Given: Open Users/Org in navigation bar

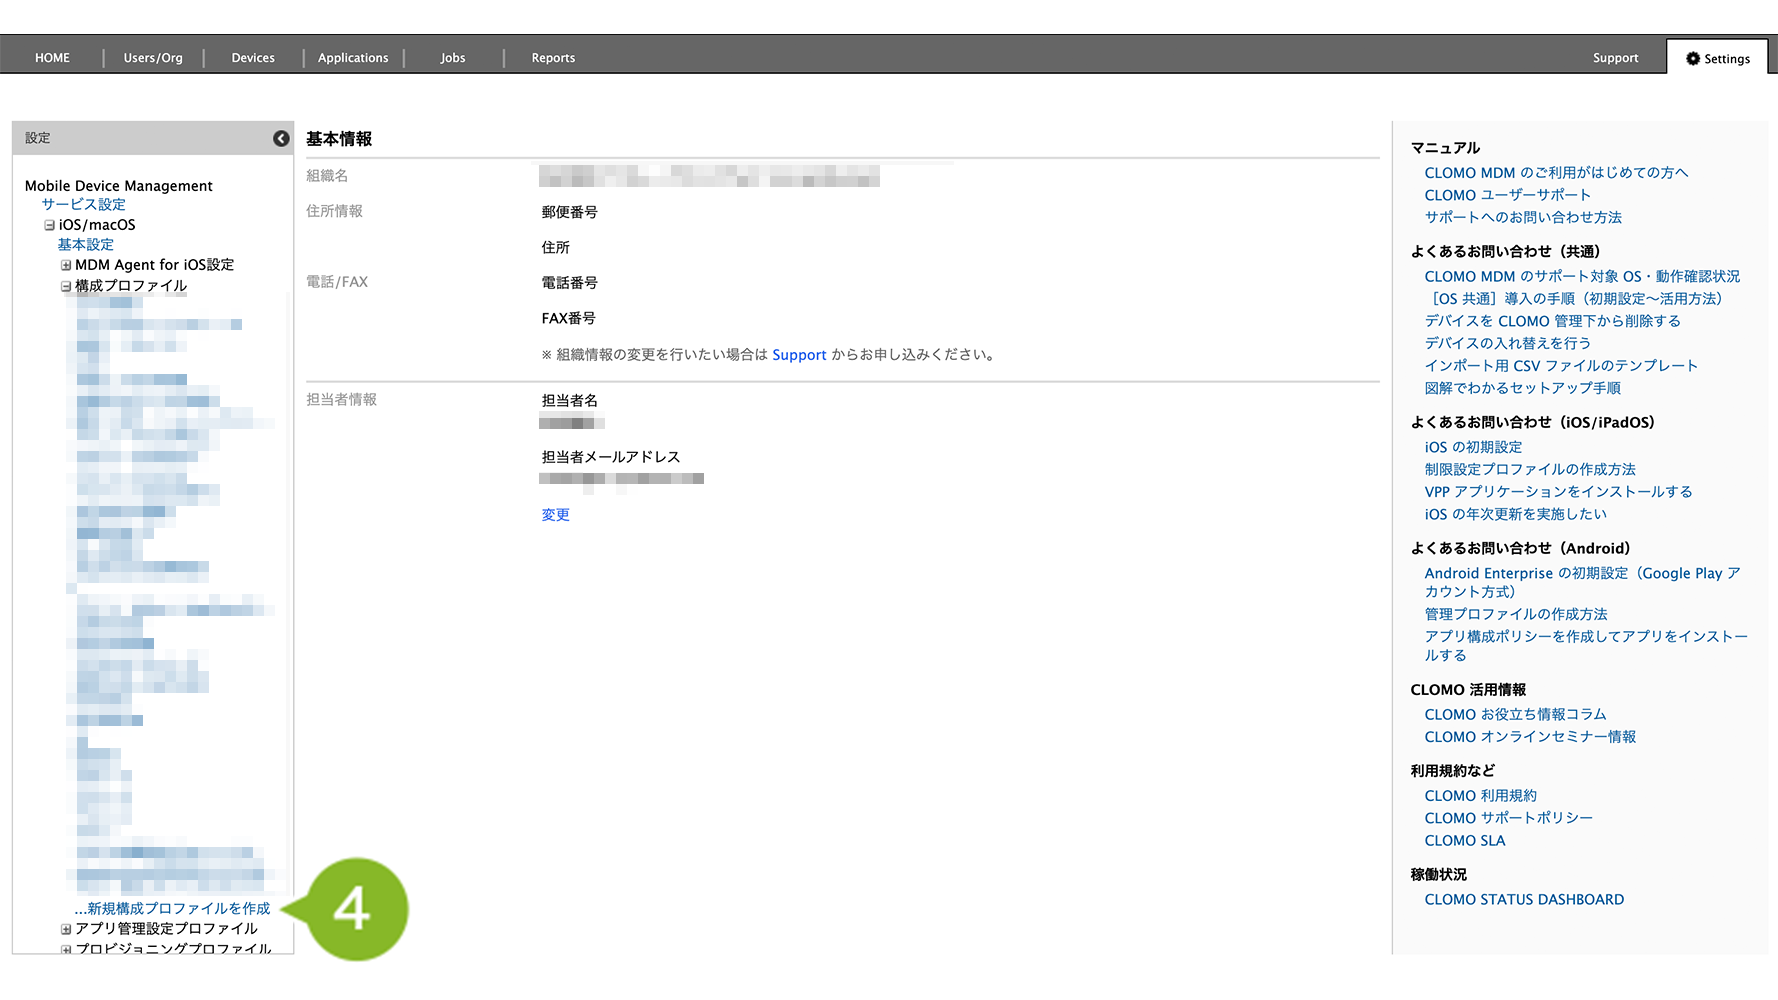Looking at the screenshot, I should point(153,58).
